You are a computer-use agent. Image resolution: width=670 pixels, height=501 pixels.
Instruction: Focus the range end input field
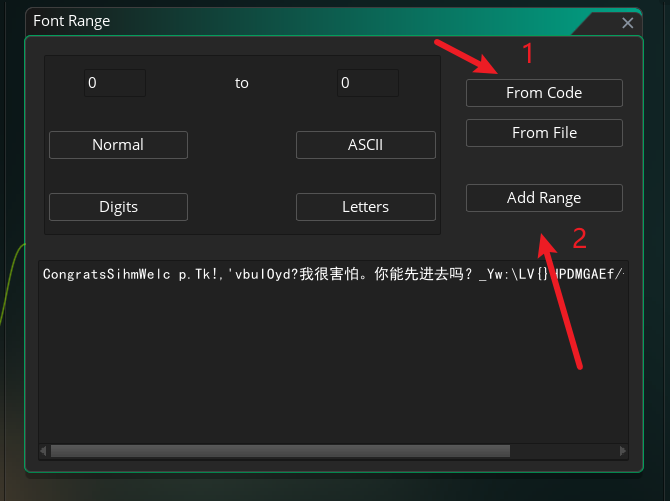click(367, 83)
